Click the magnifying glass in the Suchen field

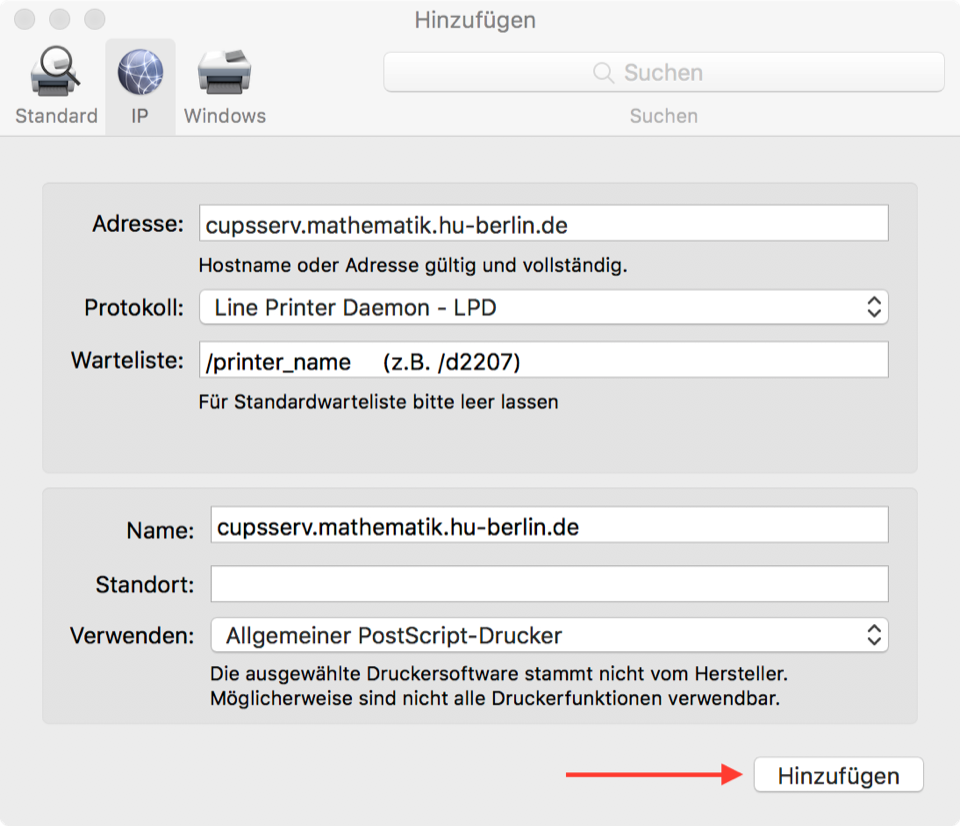pos(603,71)
